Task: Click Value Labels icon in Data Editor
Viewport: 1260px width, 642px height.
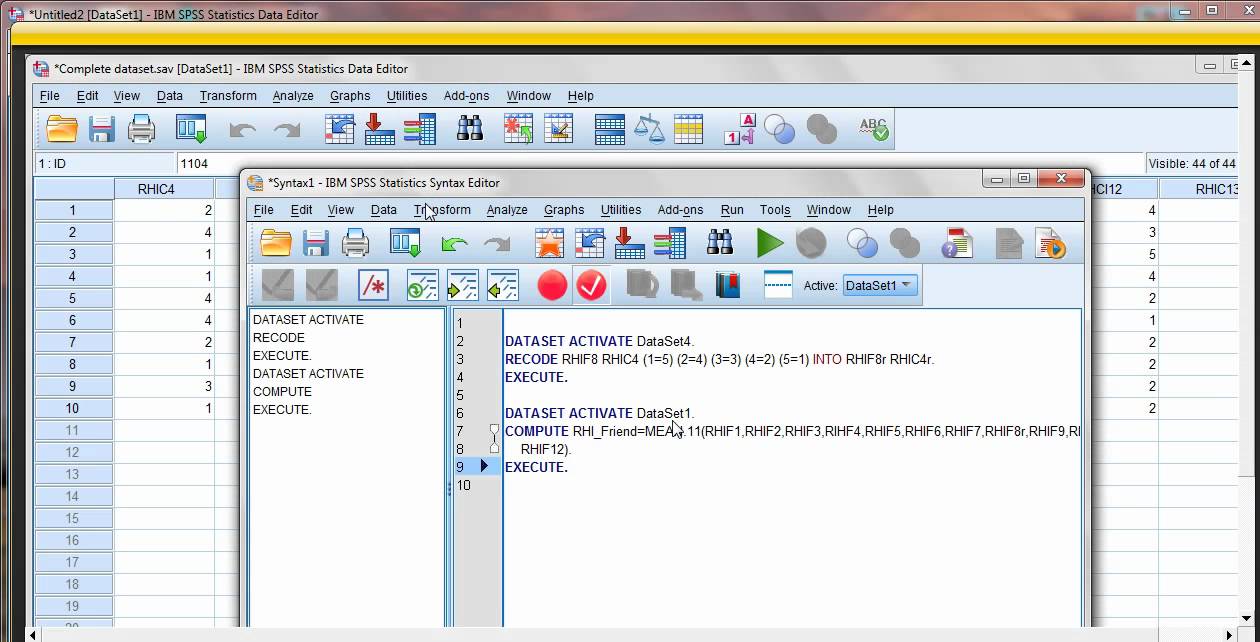Action: tap(739, 129)
